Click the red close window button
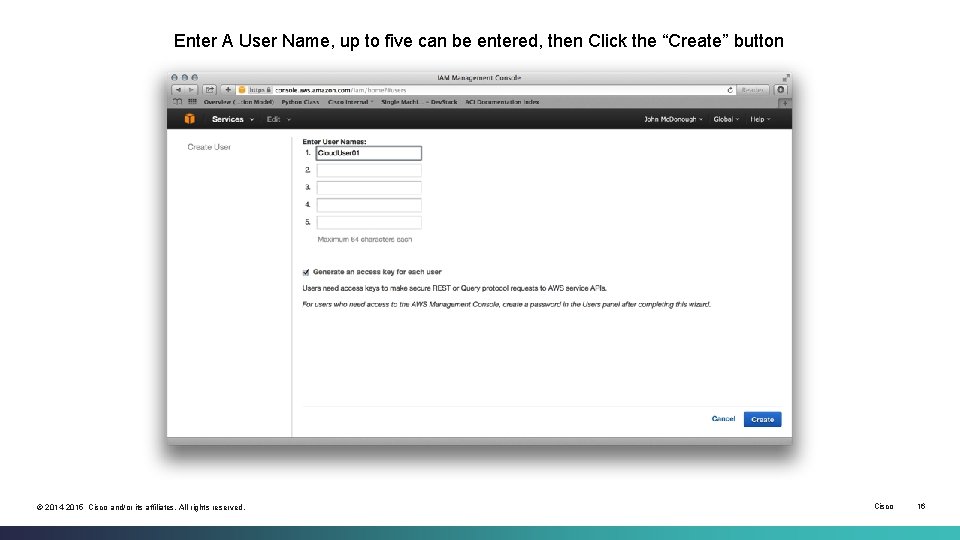 174,78
